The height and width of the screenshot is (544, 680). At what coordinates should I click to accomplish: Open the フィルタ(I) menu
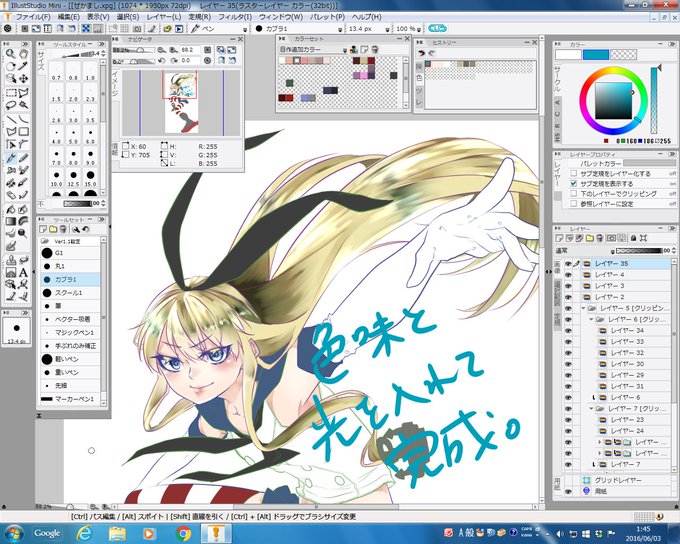[x=235, y=17]
